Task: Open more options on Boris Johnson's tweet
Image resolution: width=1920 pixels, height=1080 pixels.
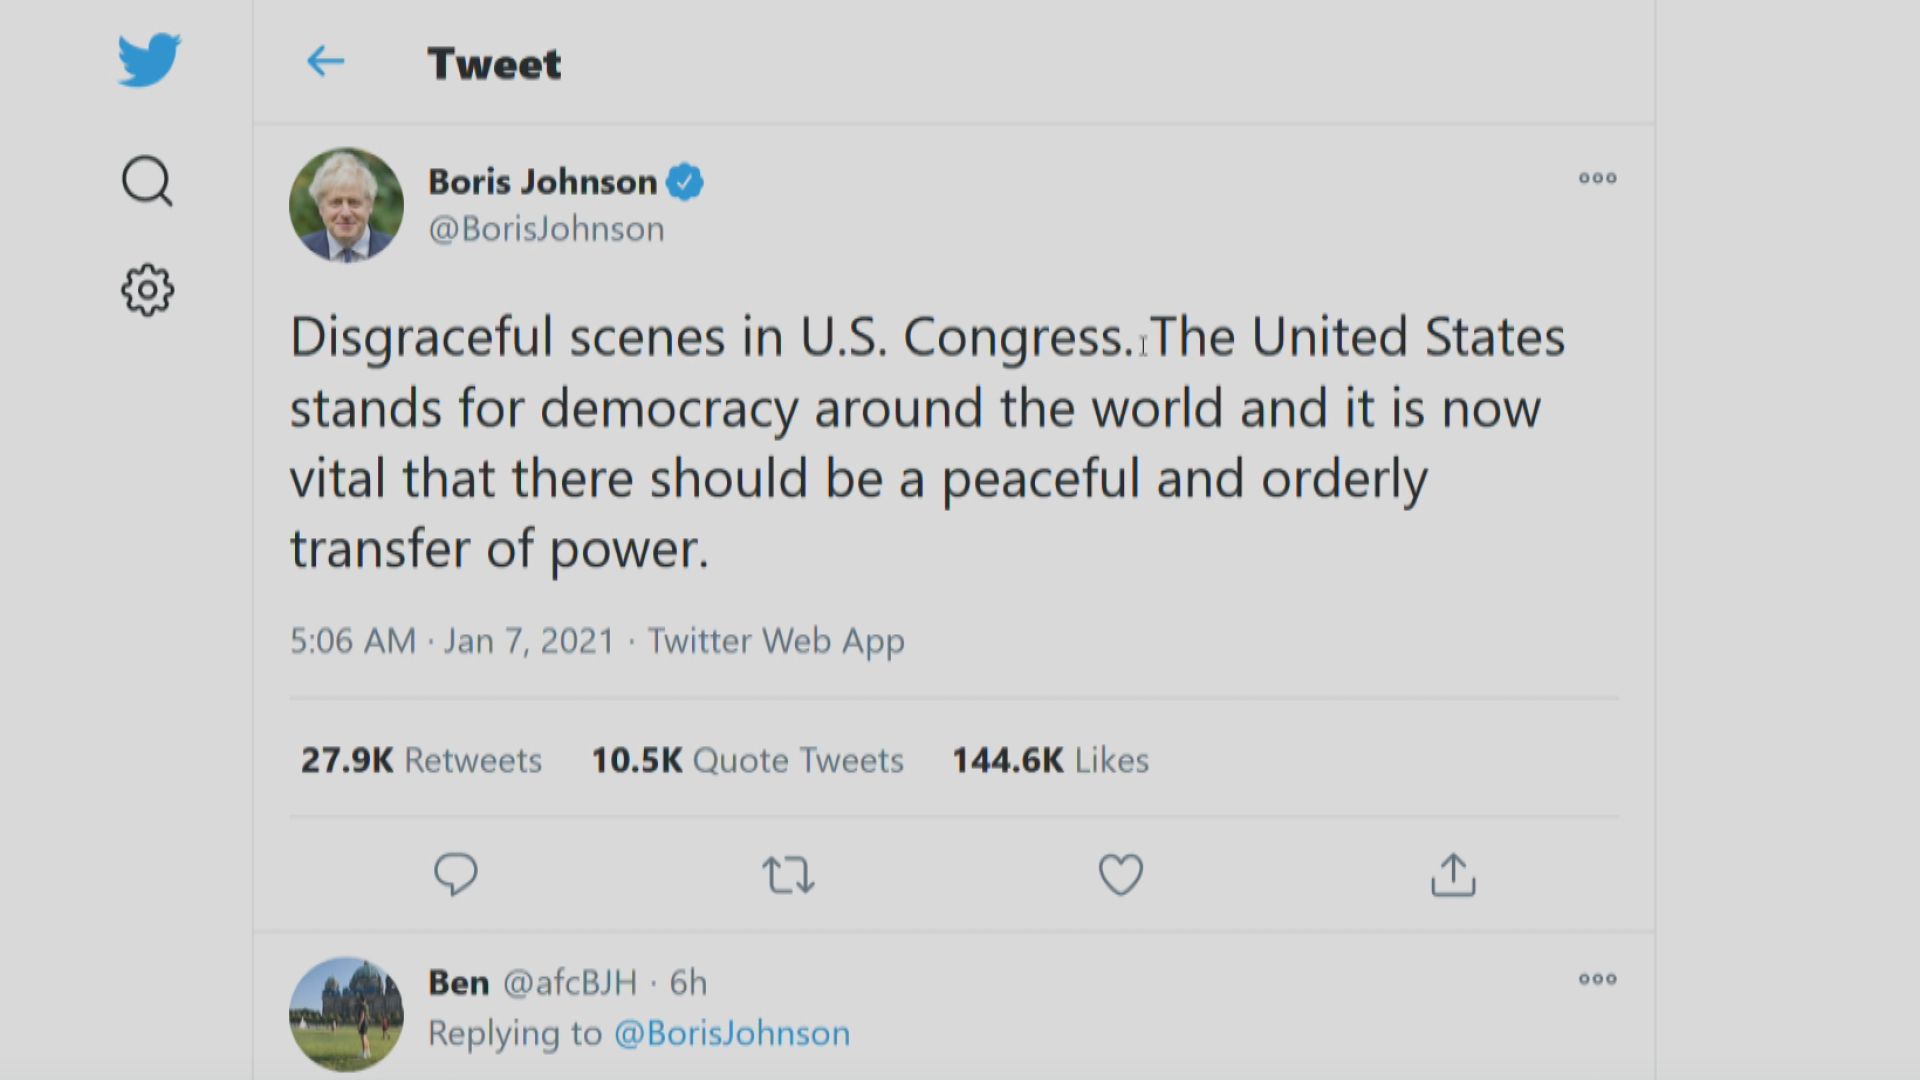Action: click(1597, 179)
